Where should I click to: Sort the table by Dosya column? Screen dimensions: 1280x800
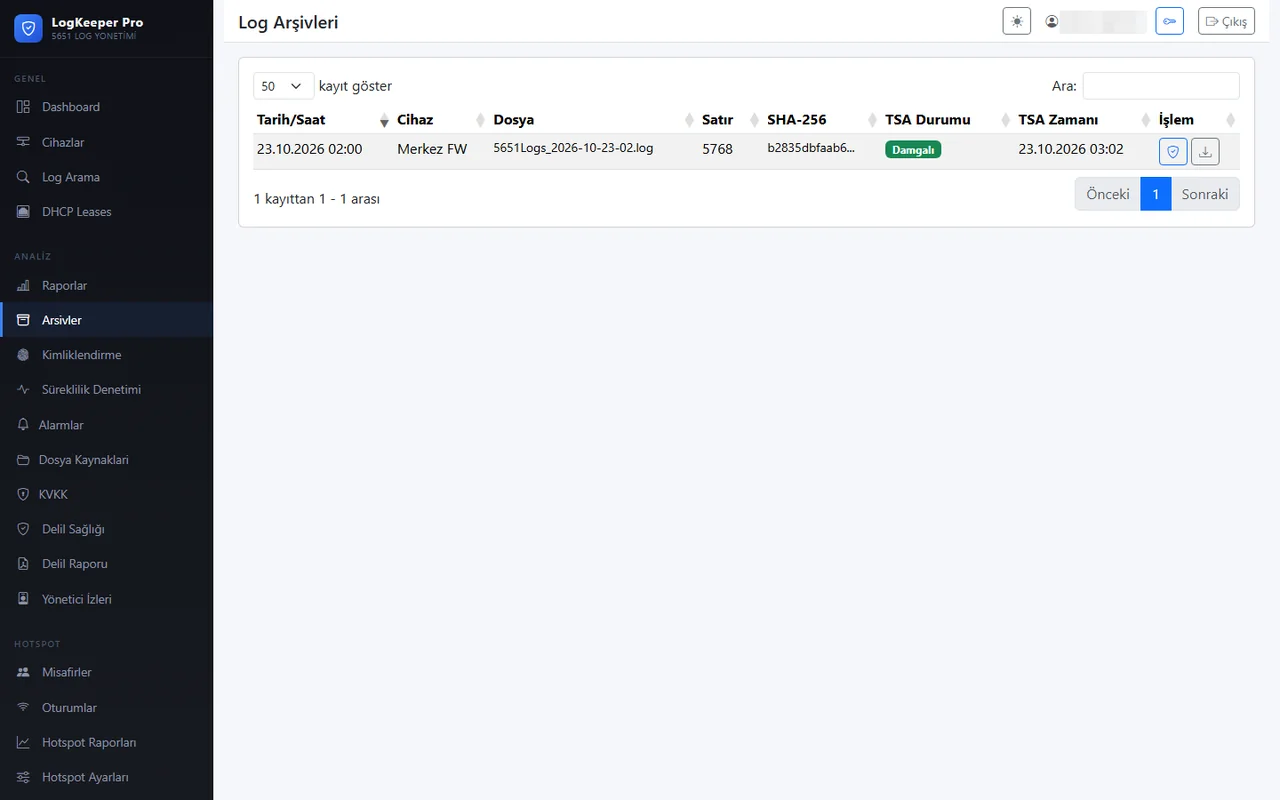click(594, 120)
